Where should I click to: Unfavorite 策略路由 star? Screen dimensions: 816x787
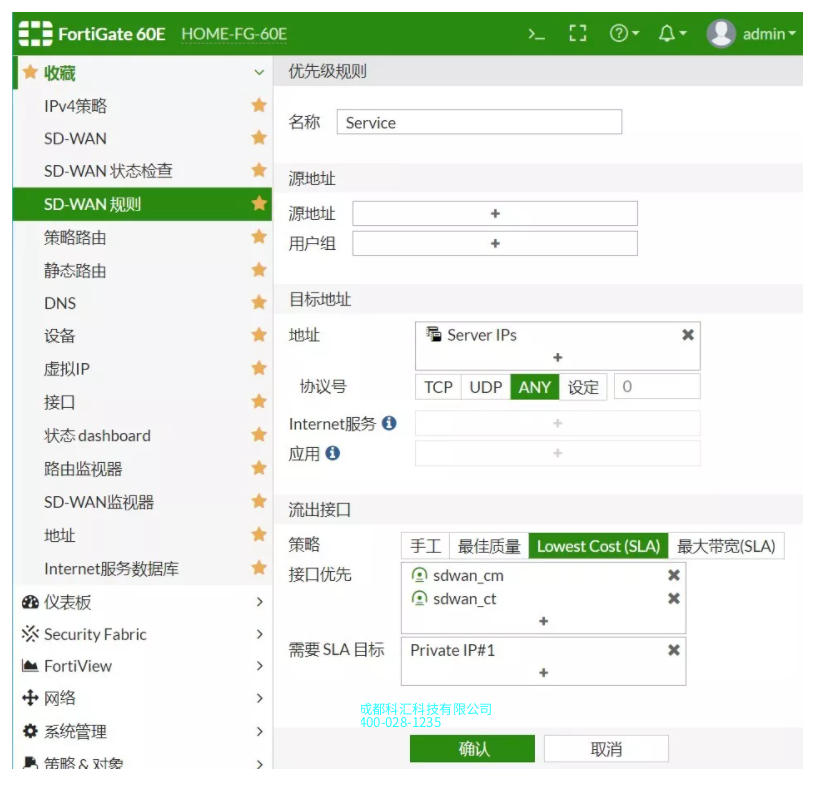point(259,237)
